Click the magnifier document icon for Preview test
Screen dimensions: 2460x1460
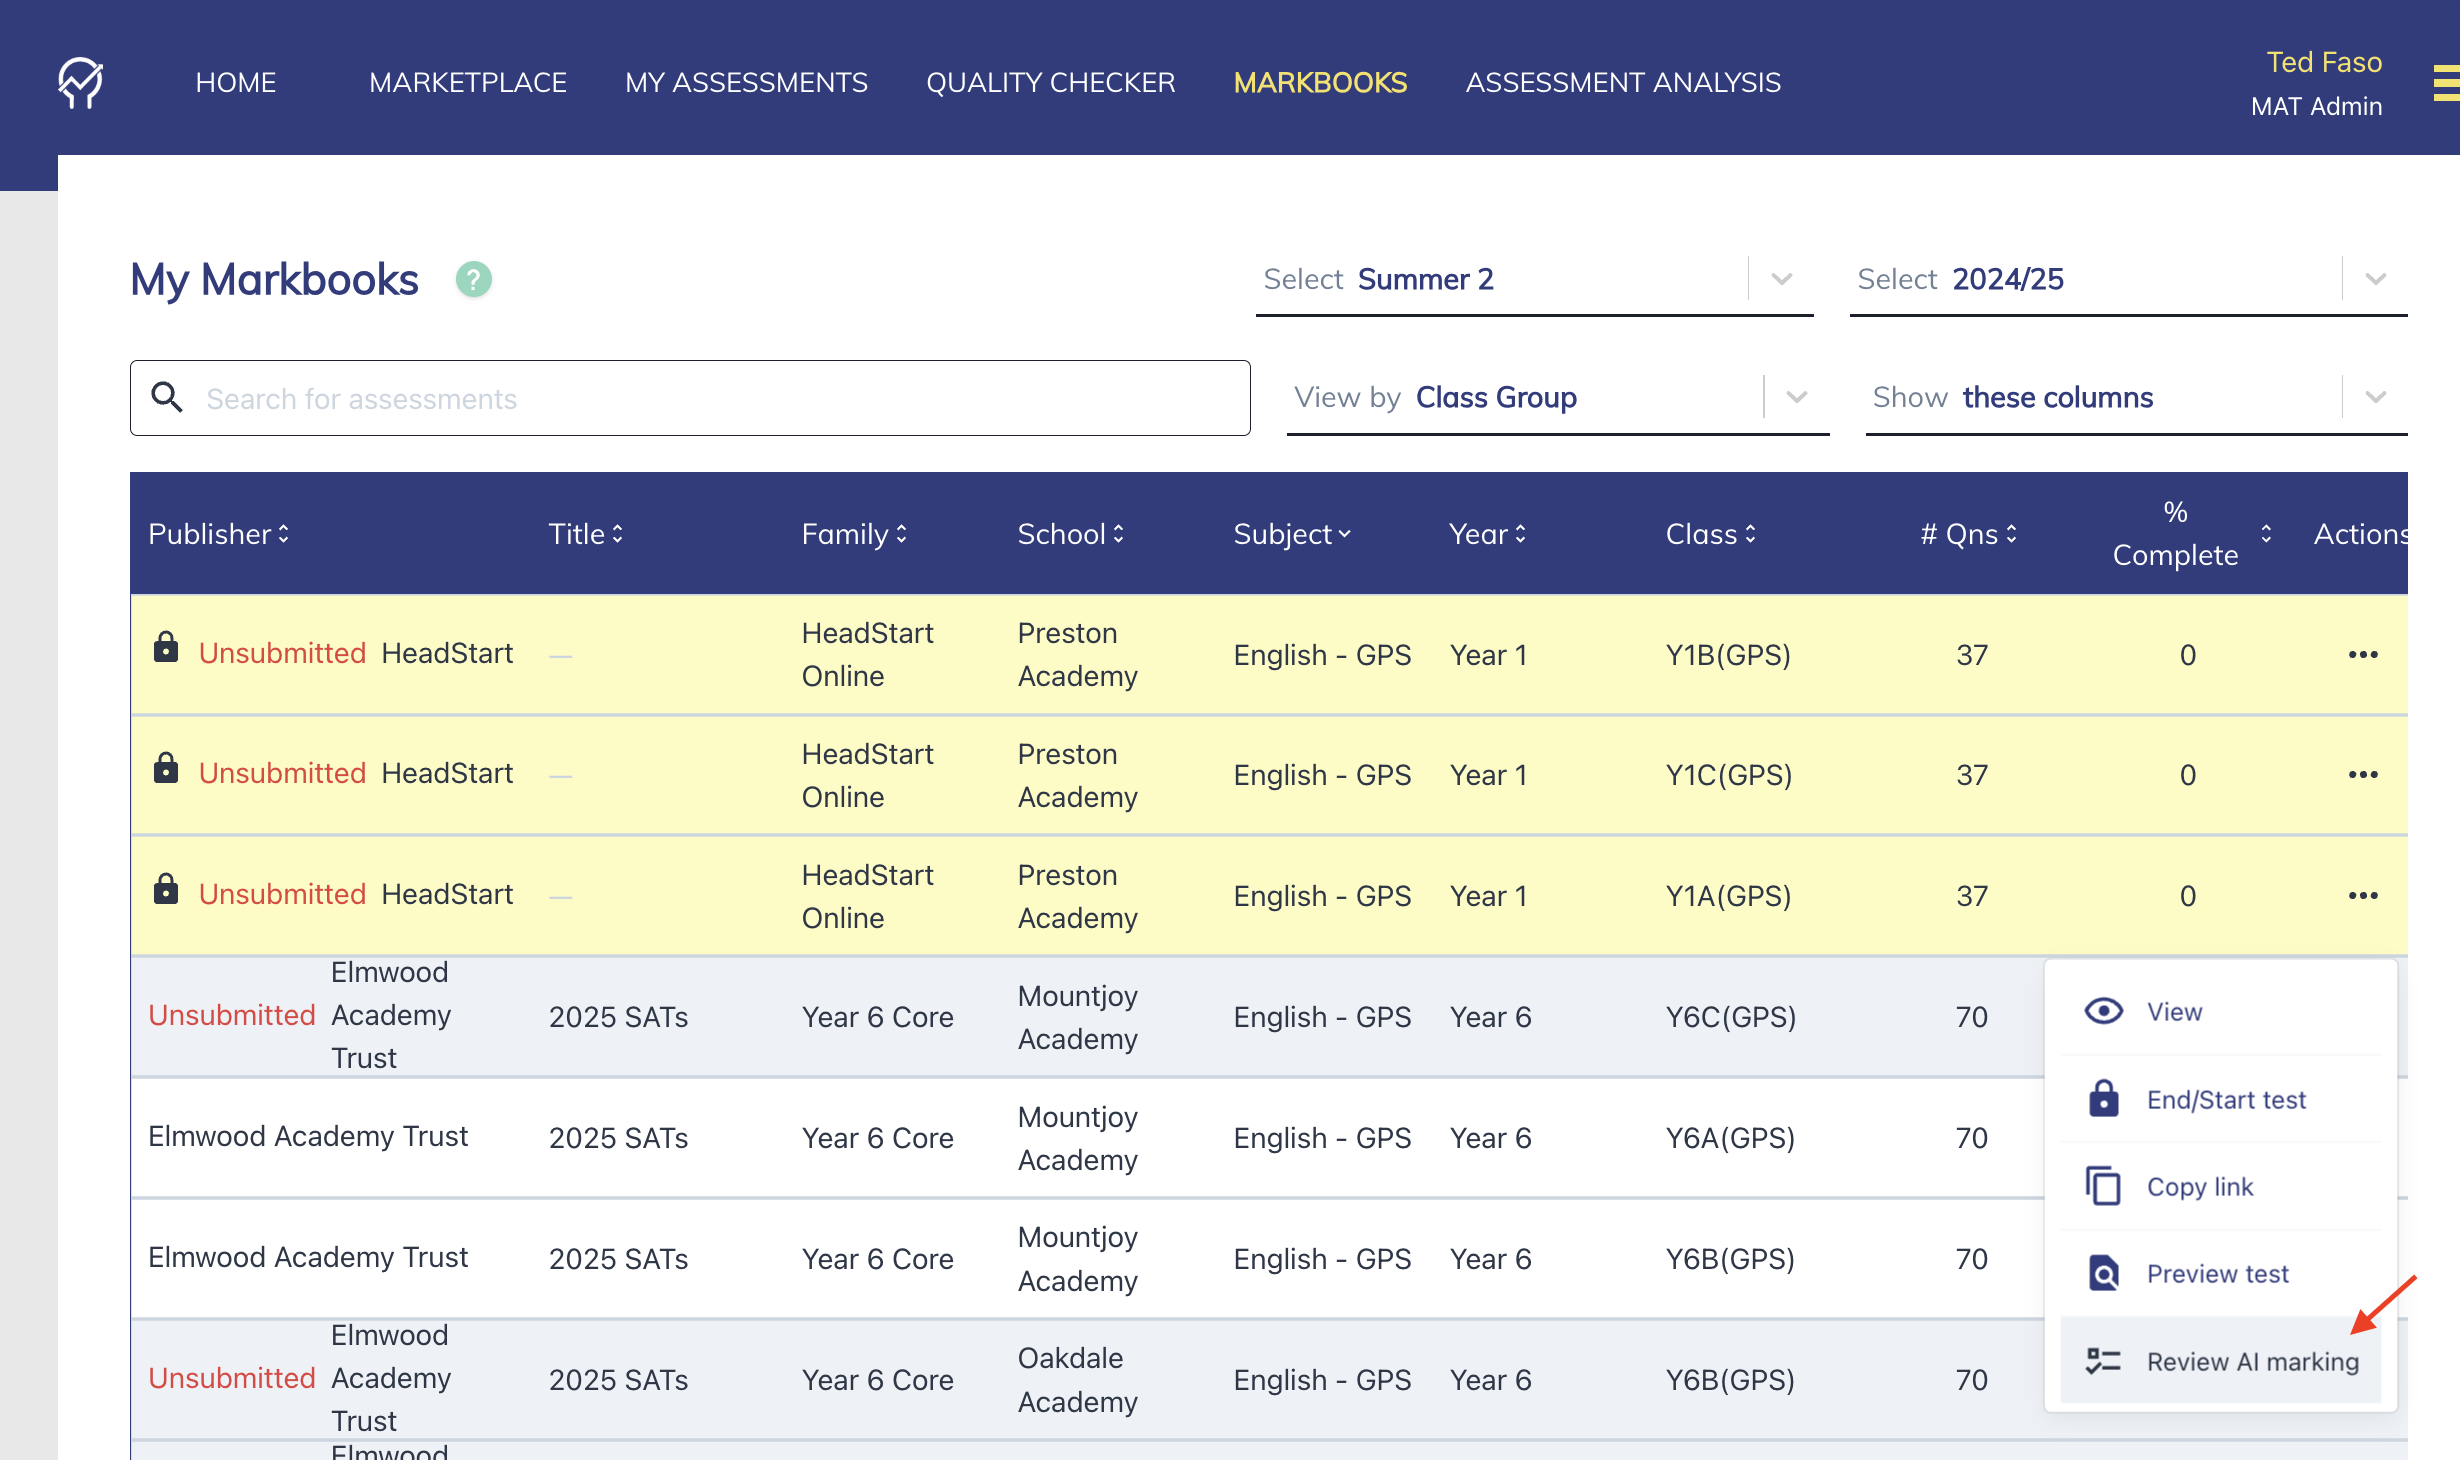tap(2104, 1273)
